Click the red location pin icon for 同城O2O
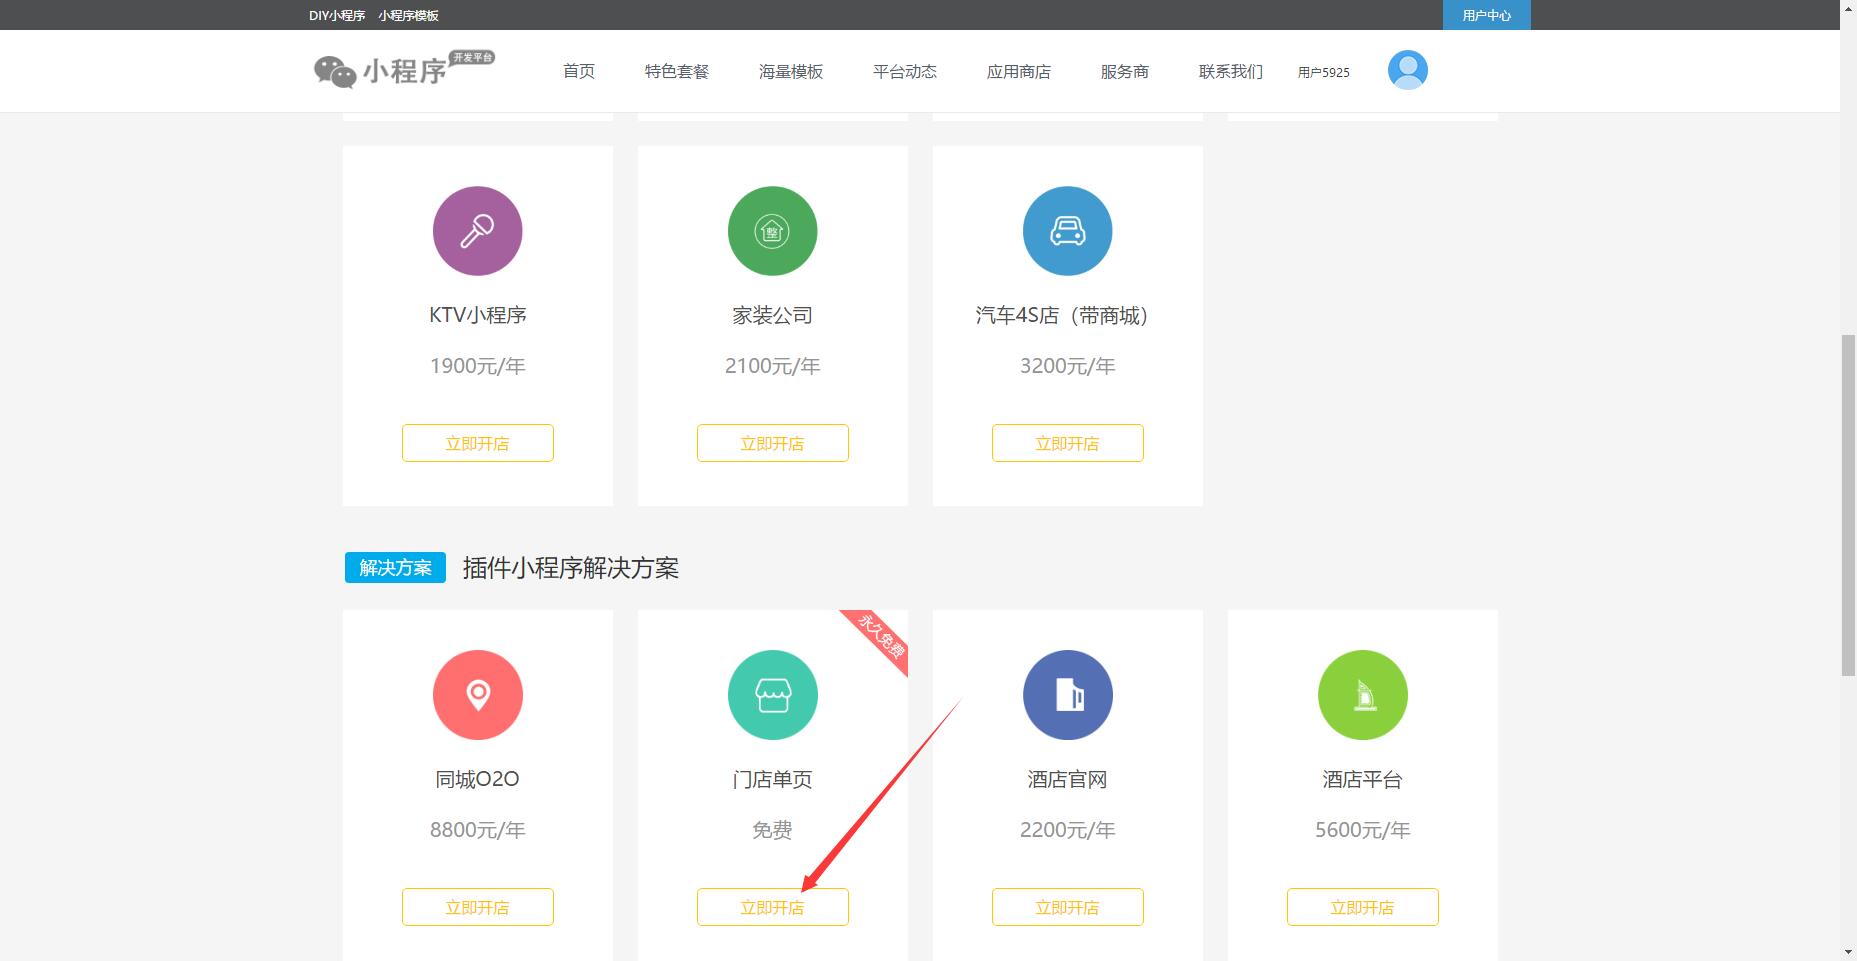The width and height of the screenshot is (1857, 961). (477, 695)
